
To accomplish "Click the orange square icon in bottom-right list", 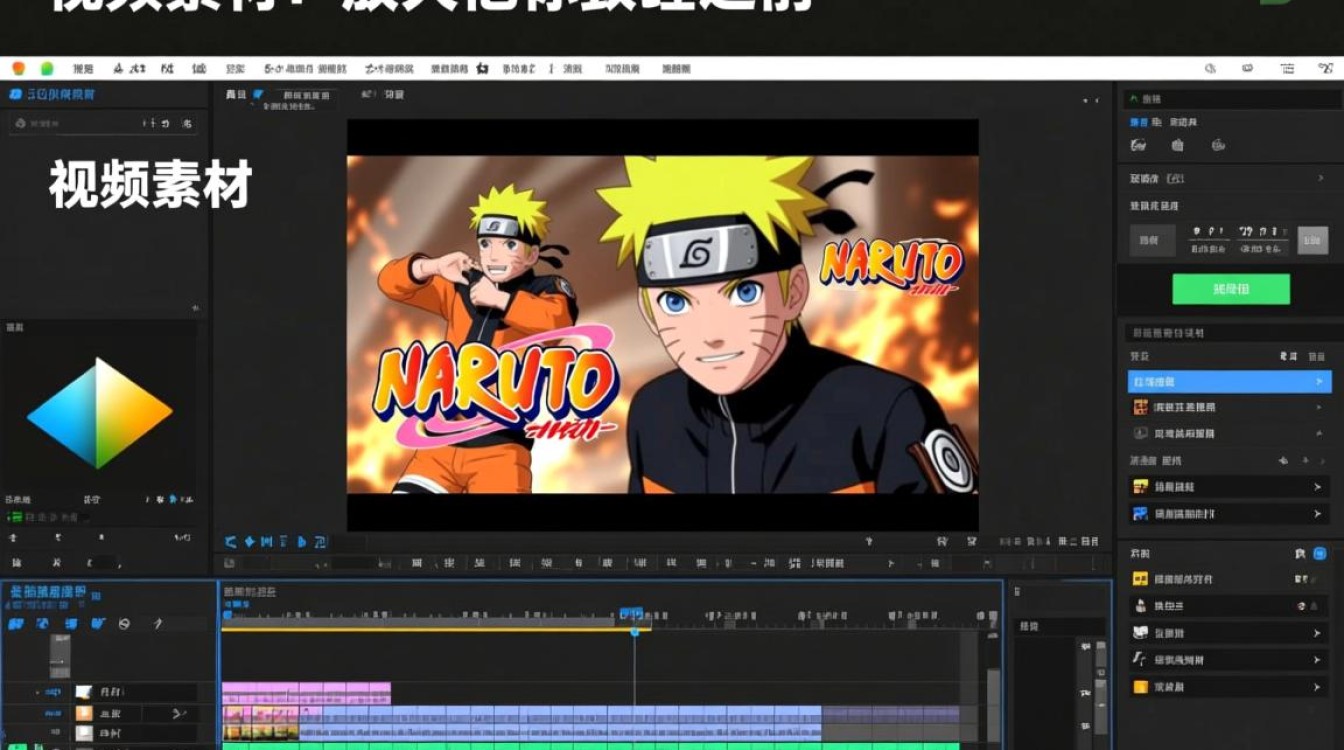I will pos(1140,687).
